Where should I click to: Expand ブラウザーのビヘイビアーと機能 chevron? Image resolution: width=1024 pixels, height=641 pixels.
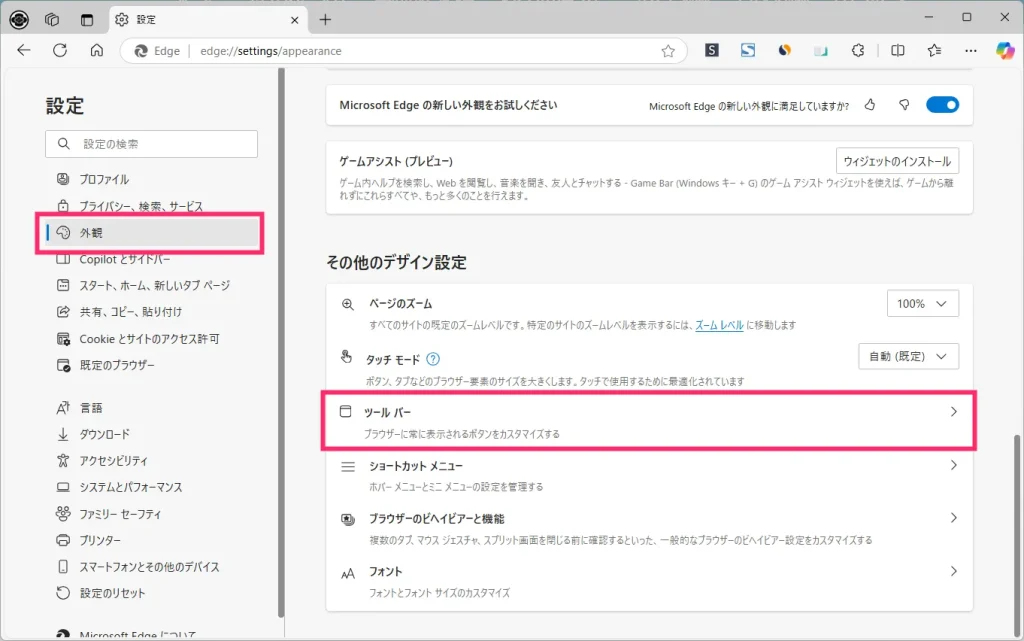pos(953,518)
